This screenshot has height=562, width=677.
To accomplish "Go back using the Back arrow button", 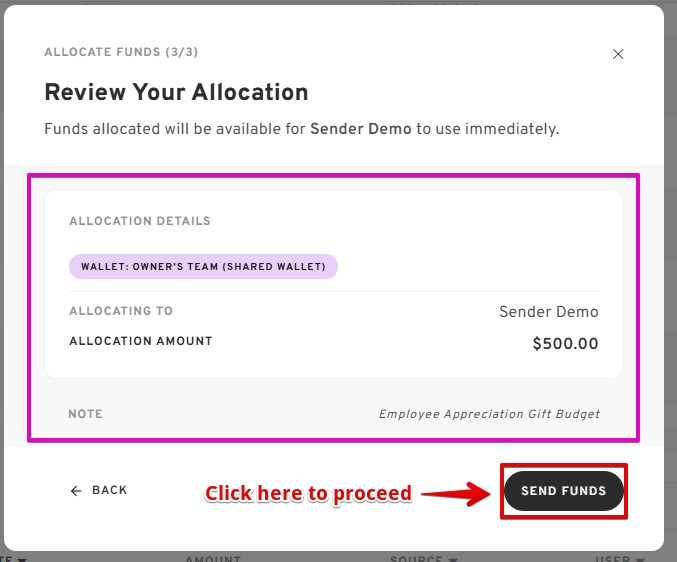I will (99, 490).
